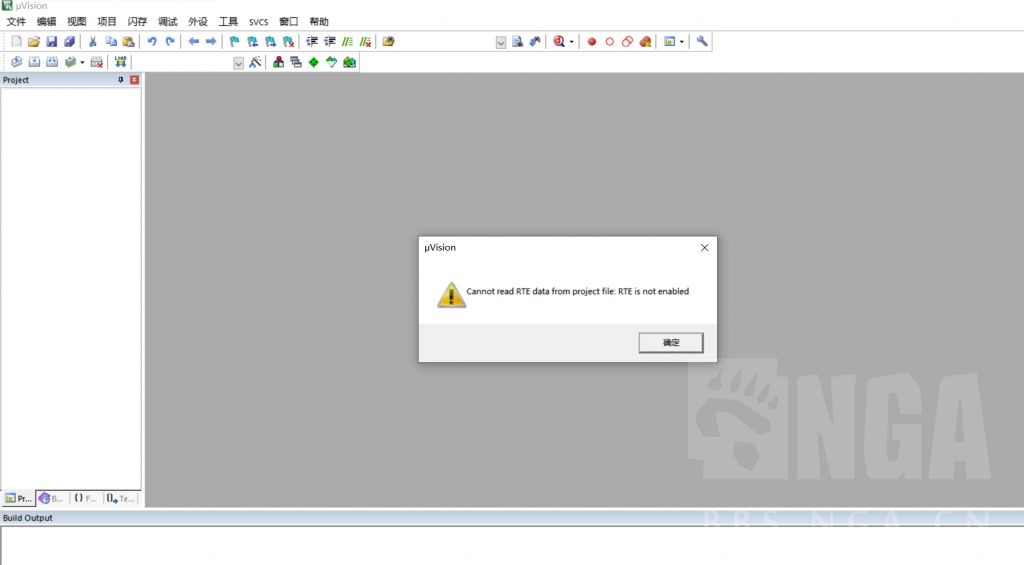Click the Manage Multi-Project Workspace icon

coord(296,62)
